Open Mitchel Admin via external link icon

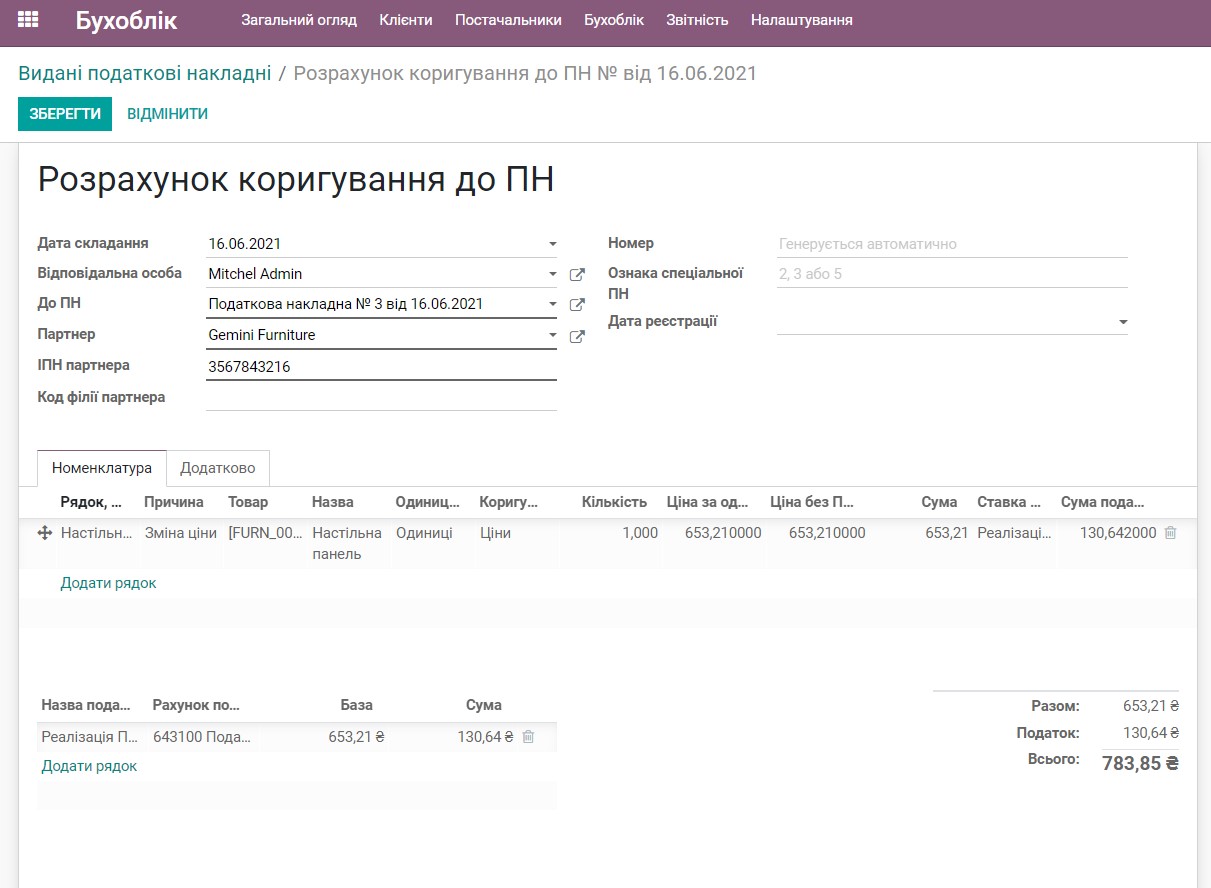click(577, 273)
